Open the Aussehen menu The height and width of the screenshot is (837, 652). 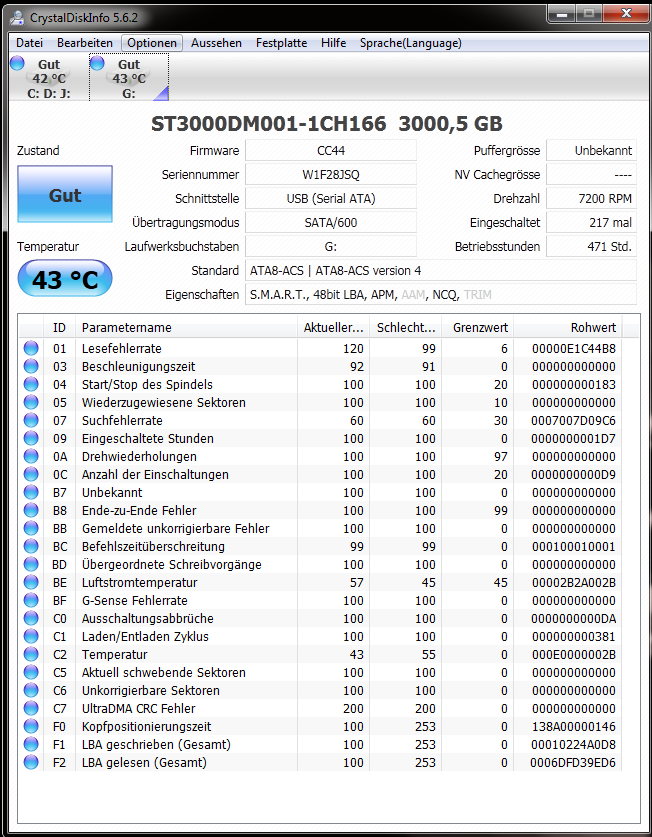point(216,43)
